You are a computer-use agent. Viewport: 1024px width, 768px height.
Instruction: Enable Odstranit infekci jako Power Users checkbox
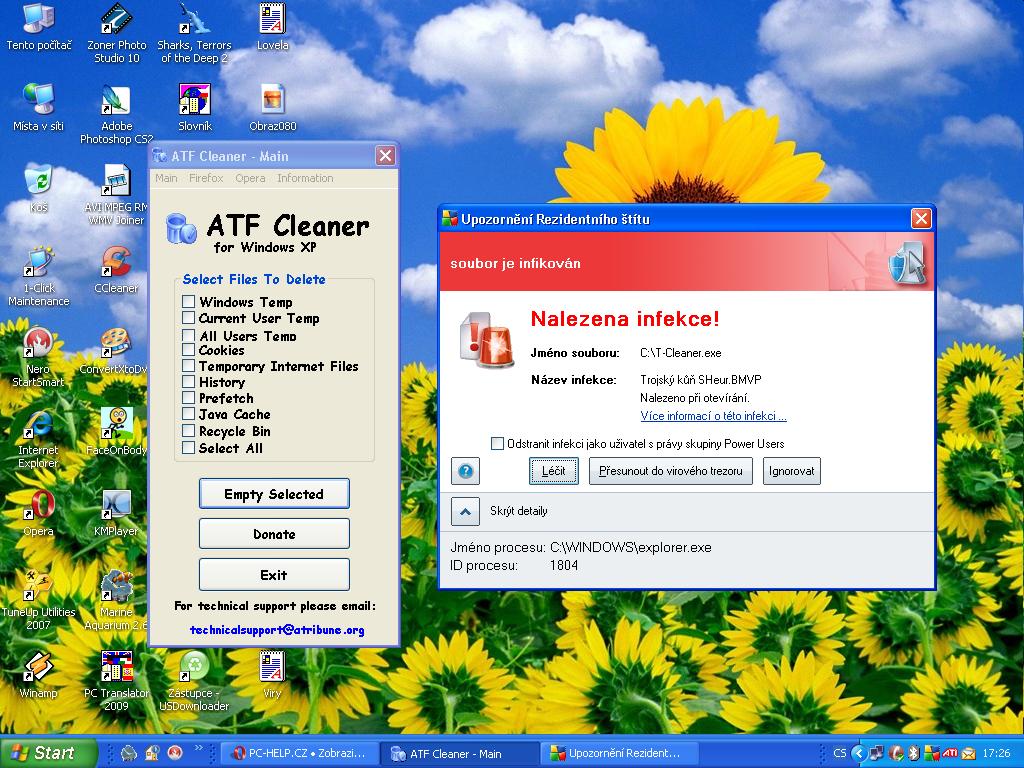[x=497, y=443]
